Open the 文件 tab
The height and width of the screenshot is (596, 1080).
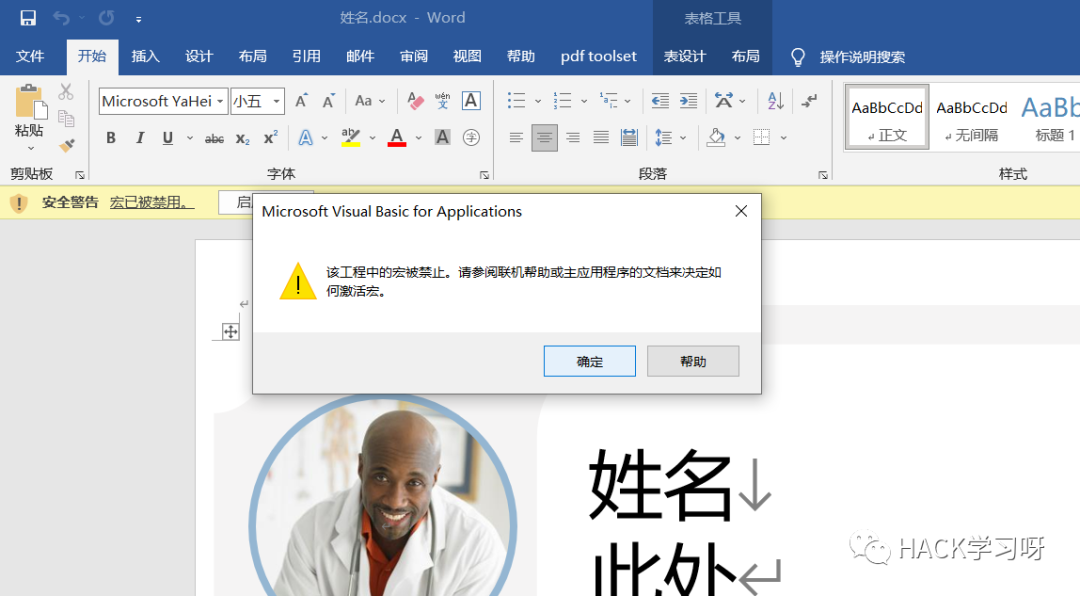tap(30, 56)
